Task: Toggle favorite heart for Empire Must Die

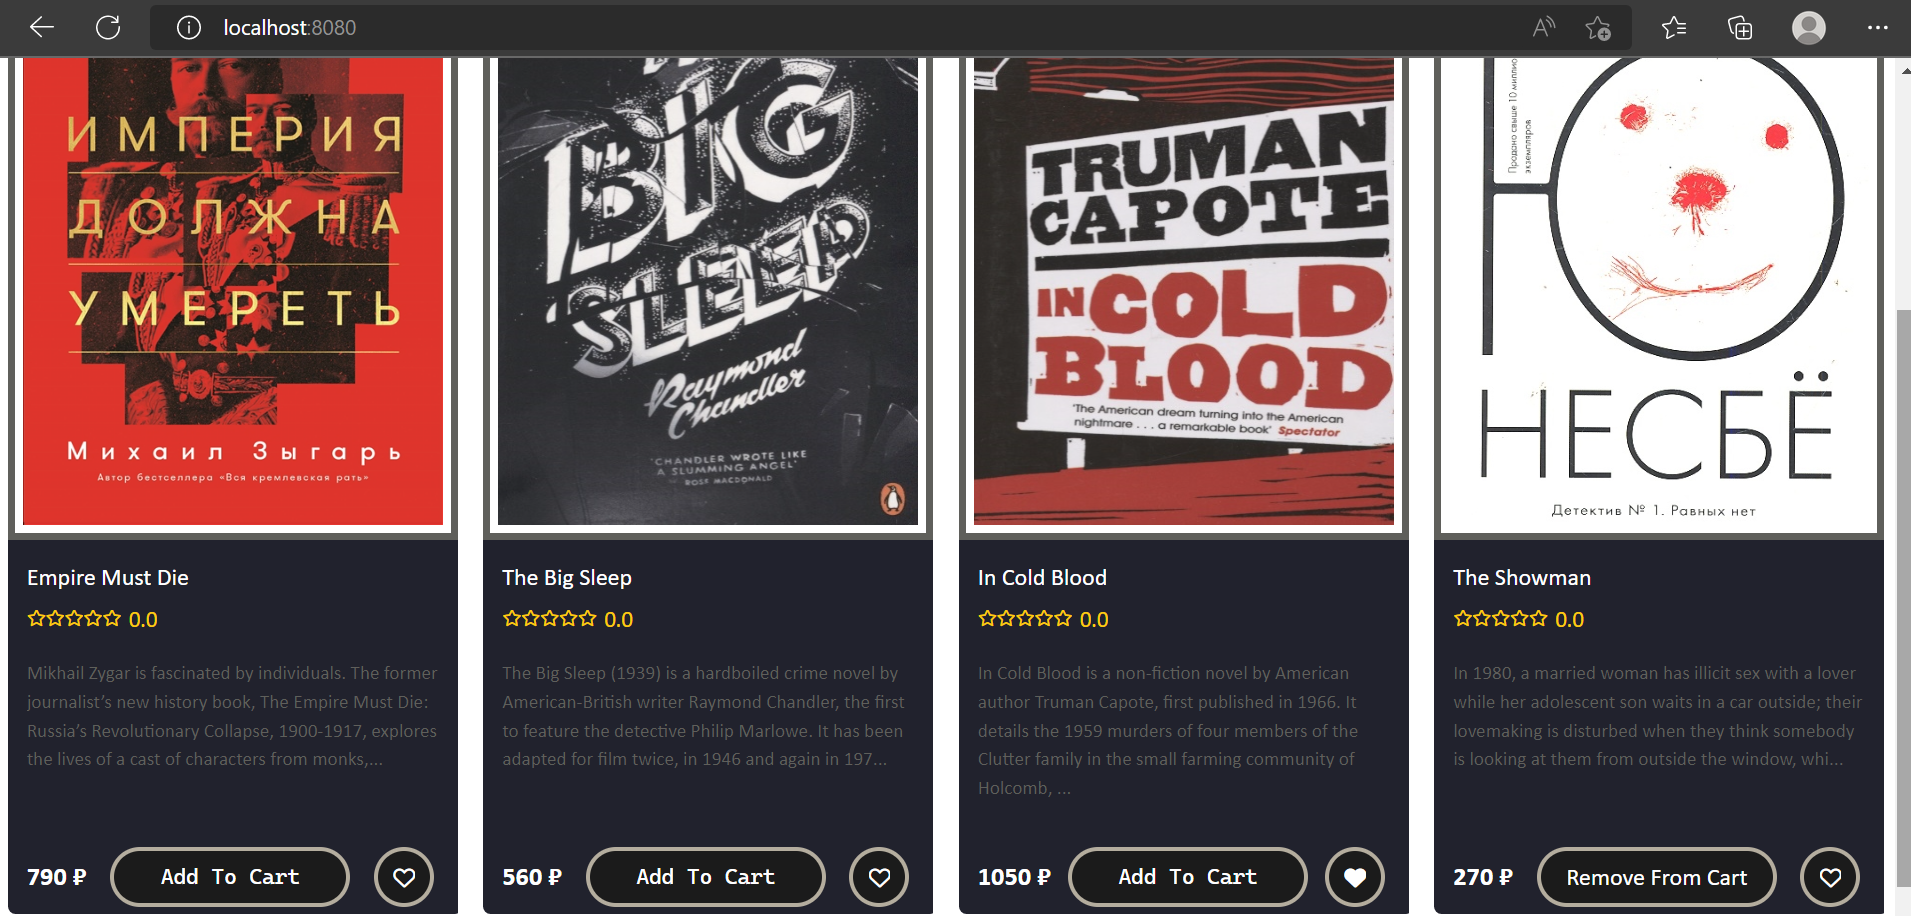Action: tap(404, 877)
